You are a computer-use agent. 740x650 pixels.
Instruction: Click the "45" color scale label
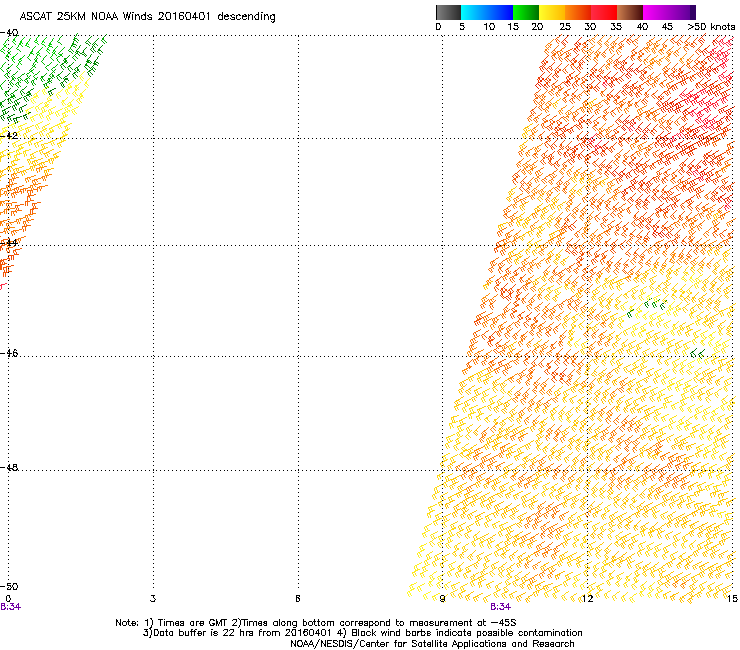tap(667, 27)
